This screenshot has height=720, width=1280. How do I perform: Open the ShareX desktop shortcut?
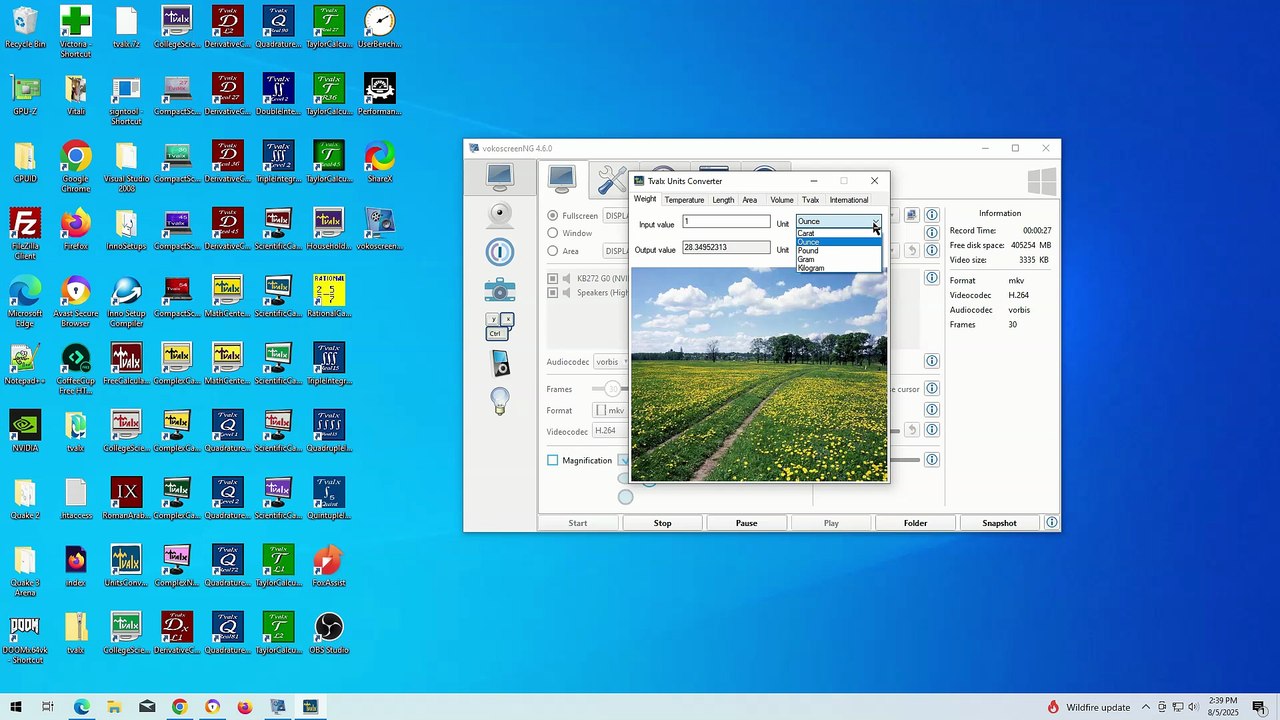[x=380, y=163]
